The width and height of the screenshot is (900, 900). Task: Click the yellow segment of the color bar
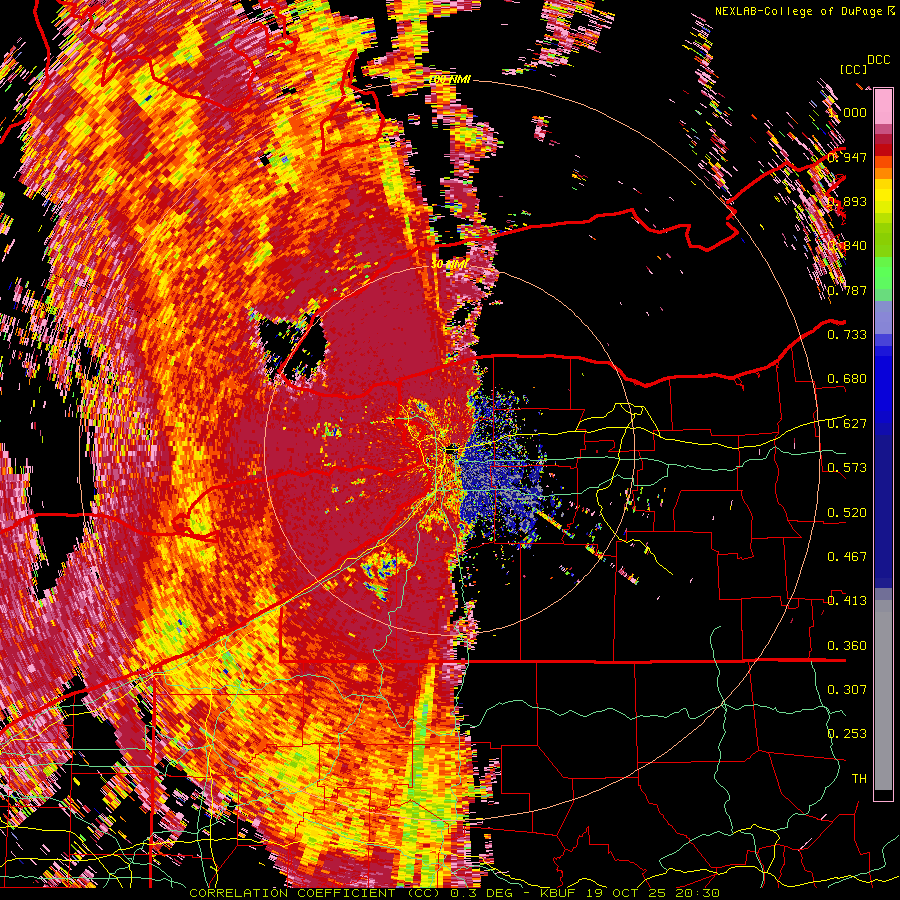tap(883, 196)
